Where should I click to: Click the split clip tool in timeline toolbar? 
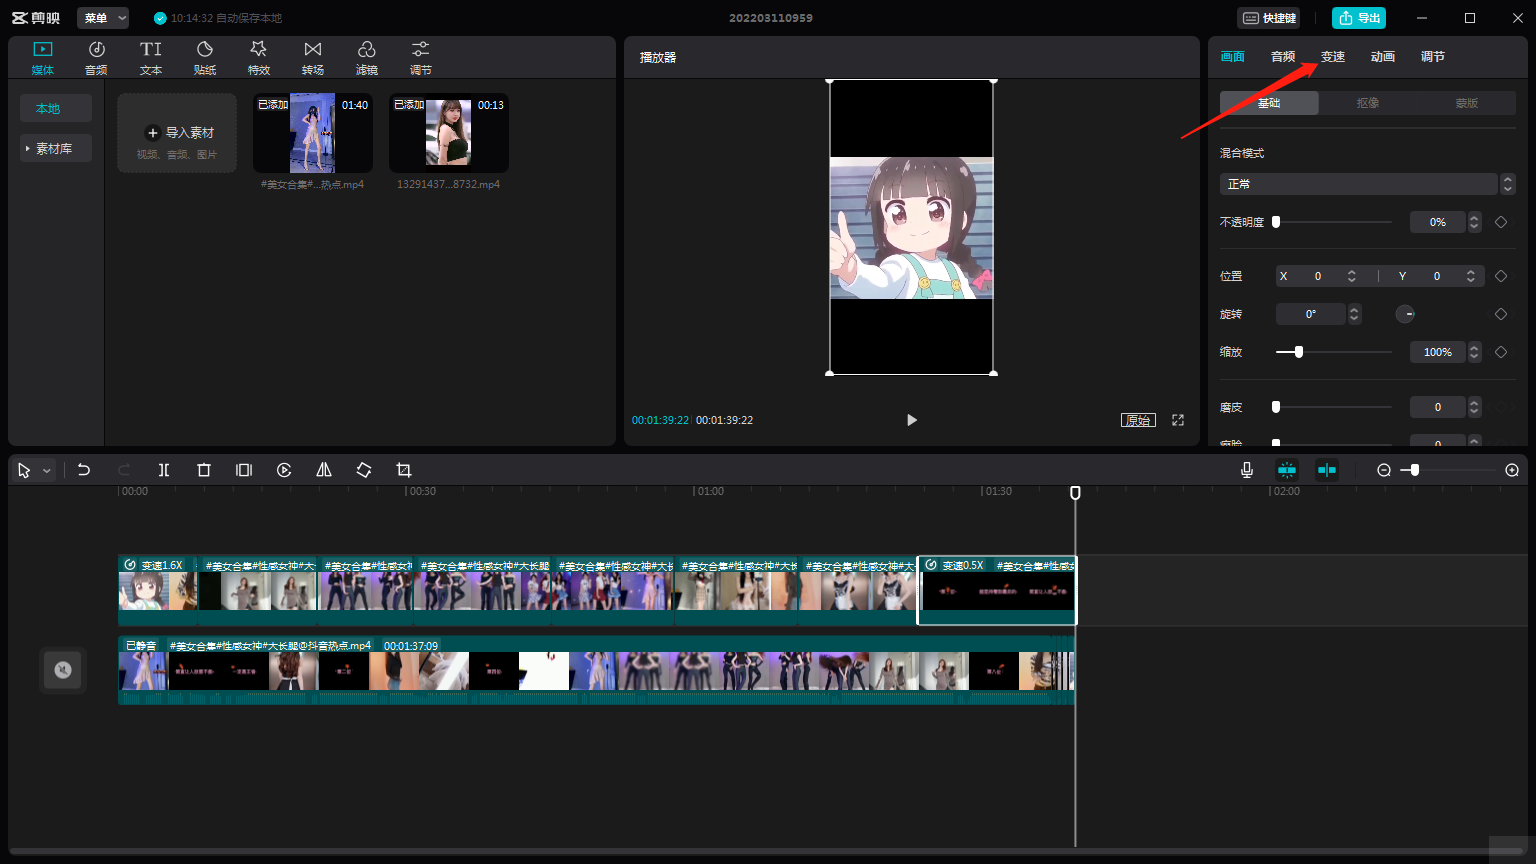coord(164,470)
